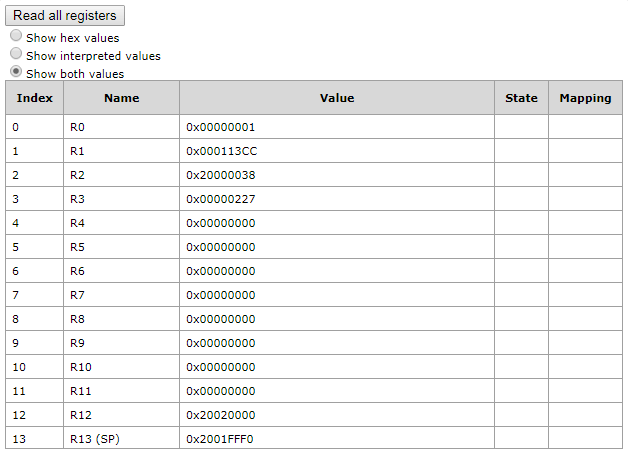Select Show interpreted values radio button
Viewport: 628px width, 454px height.
click(16, 55)
